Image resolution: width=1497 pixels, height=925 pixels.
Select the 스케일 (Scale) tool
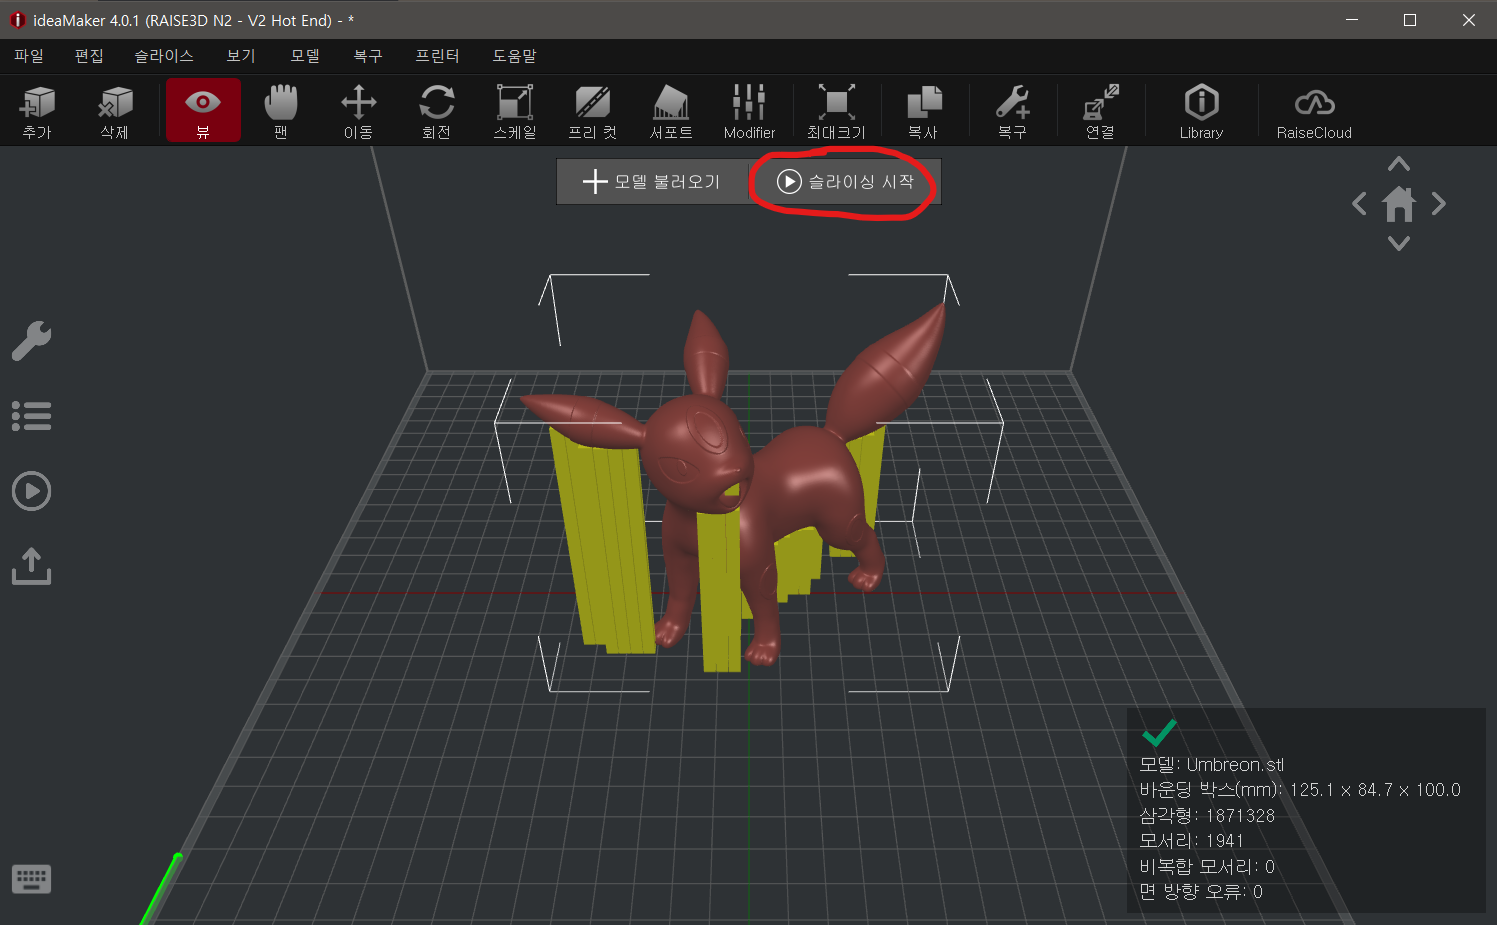tap(515, 111)
